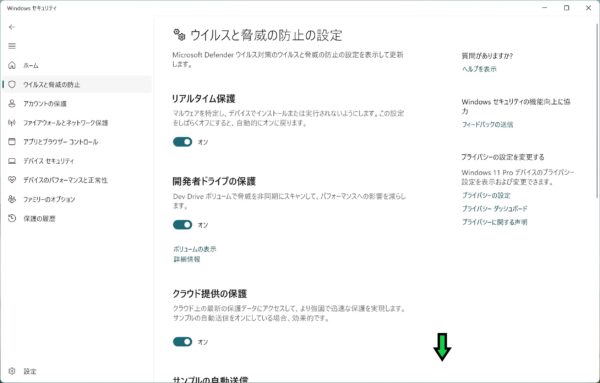Click the family options people icon
Screen dimensions: 600x383
coord(12,199)
